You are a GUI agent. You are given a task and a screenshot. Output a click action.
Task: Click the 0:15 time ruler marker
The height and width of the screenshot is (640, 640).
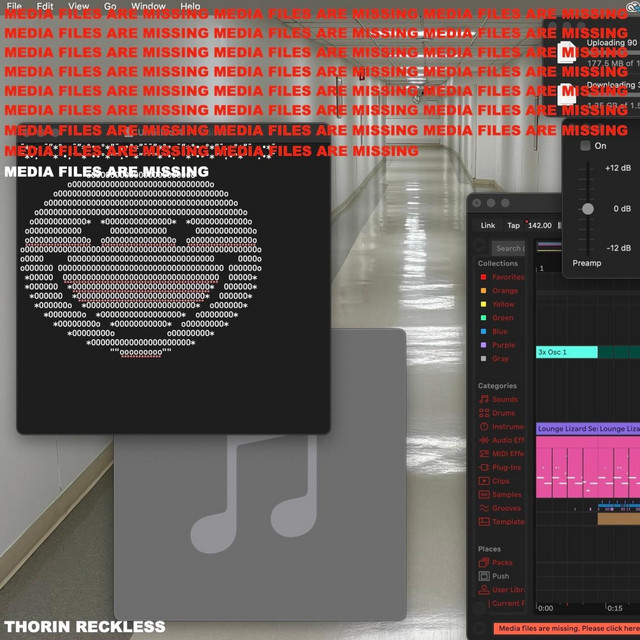pos(615,608)
